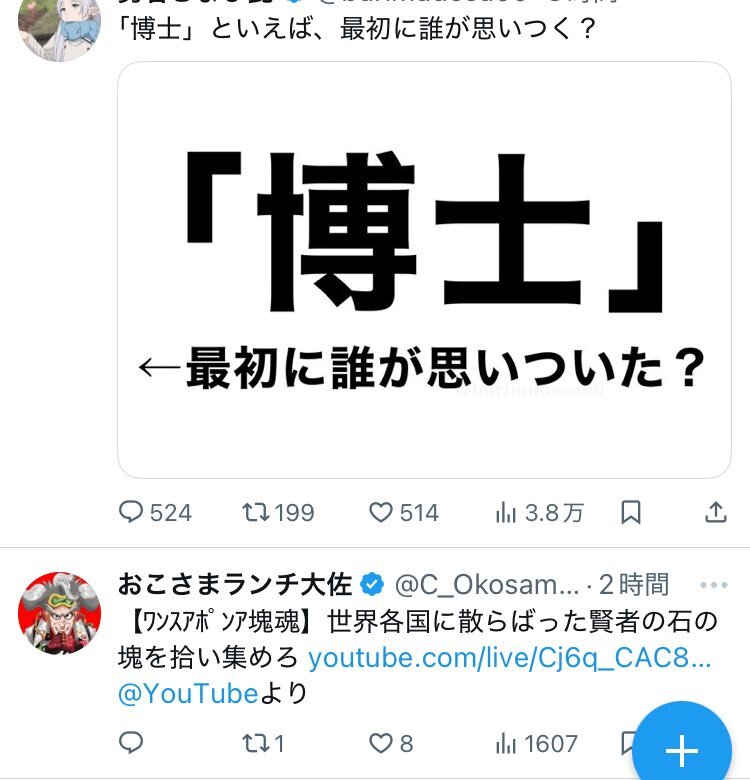Open the more options menu on おこさまランチ大佐's tweet
Screen dimensions: 750x780
tap(713, 584)
